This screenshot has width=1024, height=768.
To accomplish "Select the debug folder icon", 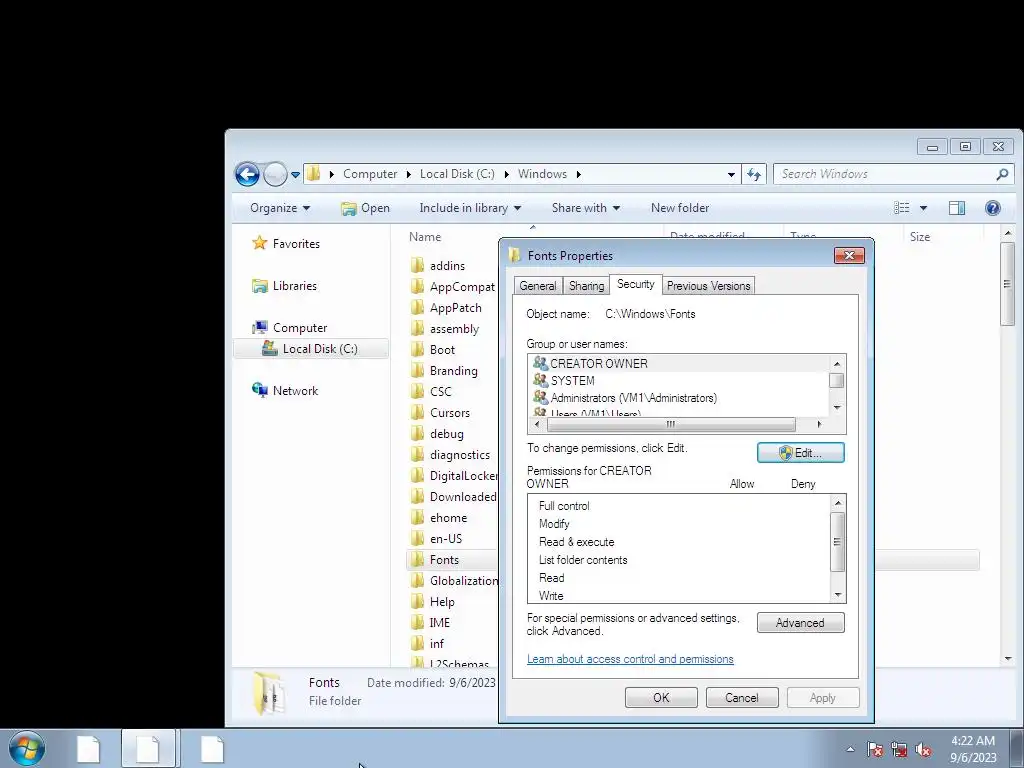I will (418, 433).
